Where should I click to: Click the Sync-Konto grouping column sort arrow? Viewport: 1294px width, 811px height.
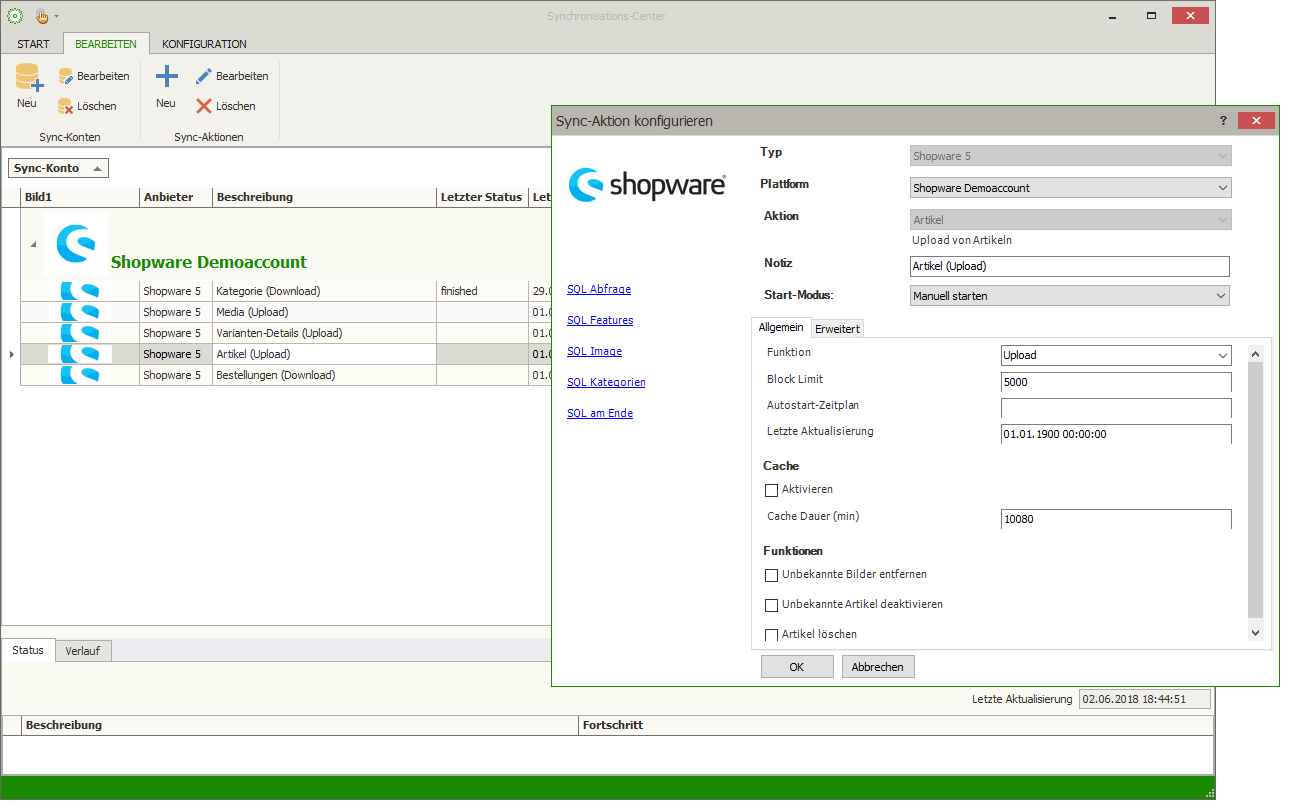96,169
